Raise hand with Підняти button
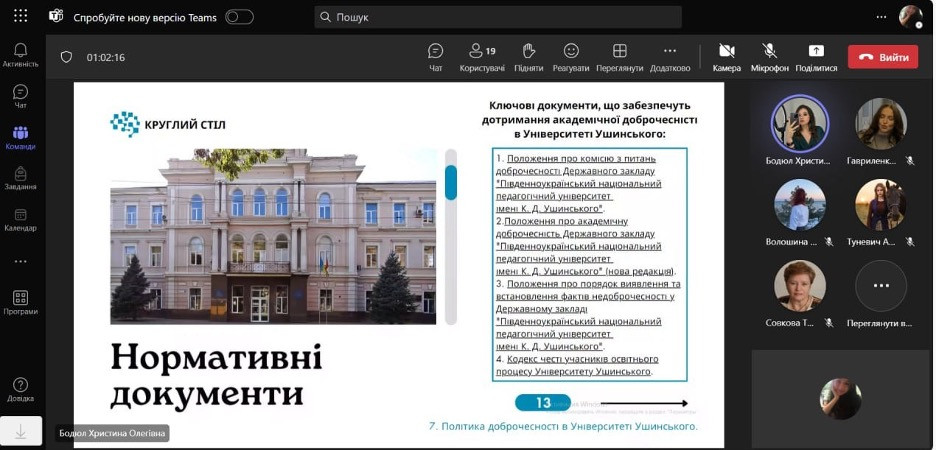The image size is (936, 450). coord(529,57)
